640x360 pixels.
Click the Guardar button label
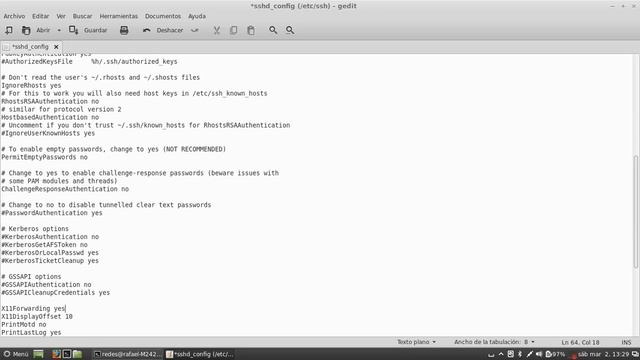pos(96,30)
